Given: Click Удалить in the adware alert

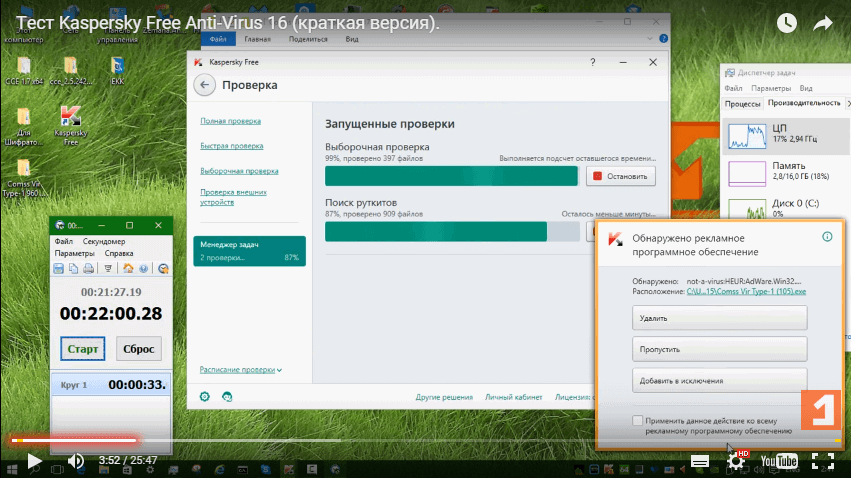Looking at the screenshot, I should tap(720, 318).
